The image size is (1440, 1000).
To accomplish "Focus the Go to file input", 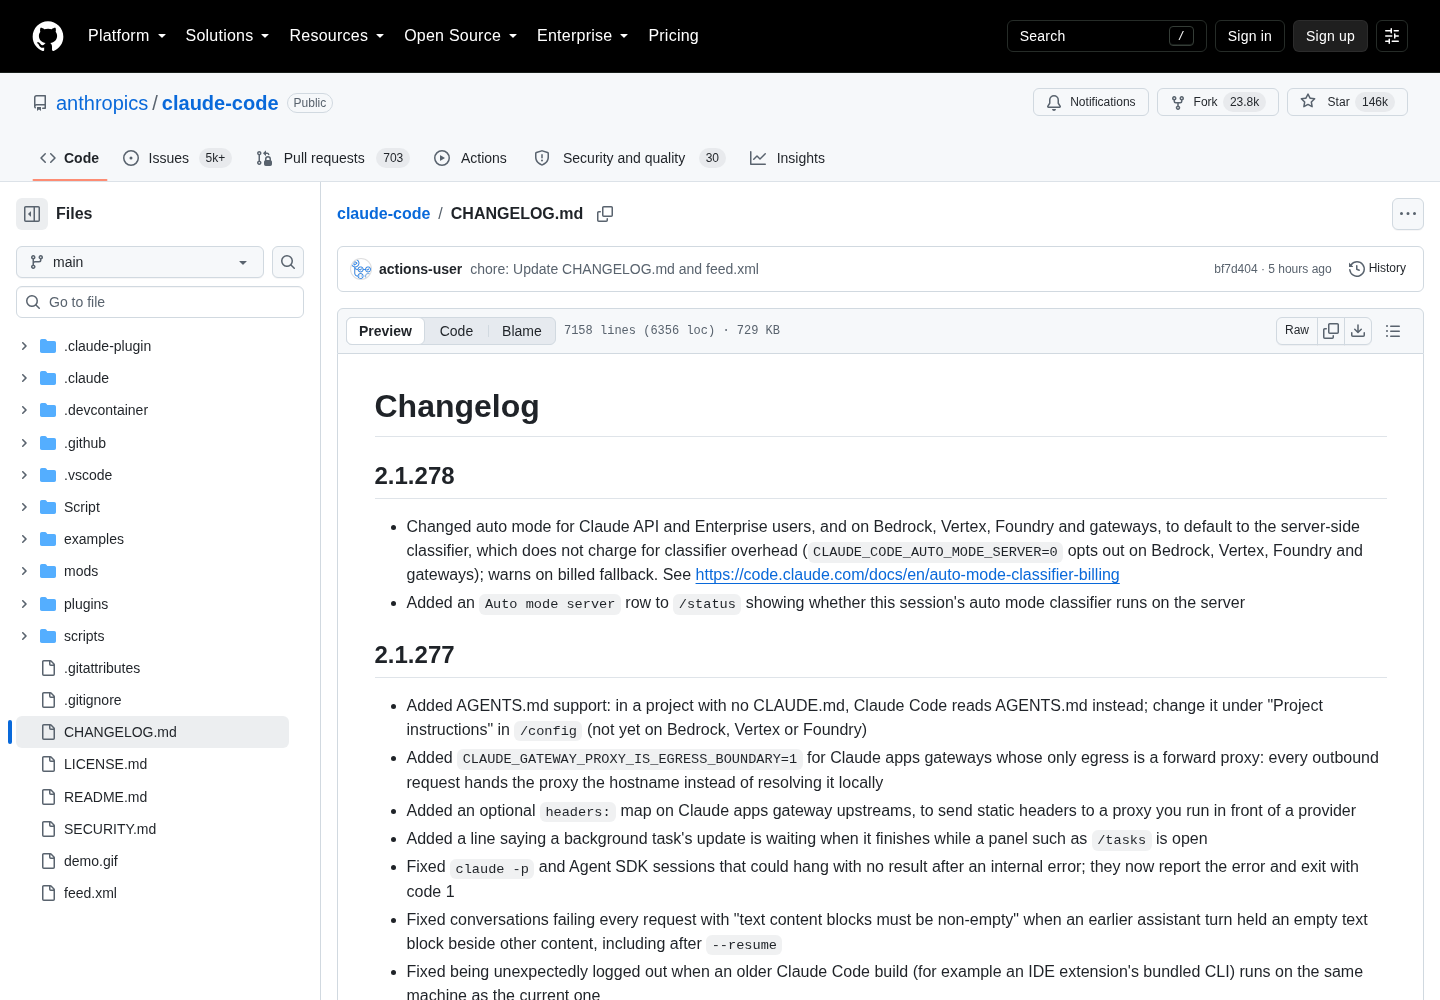I will pos(160,302).
